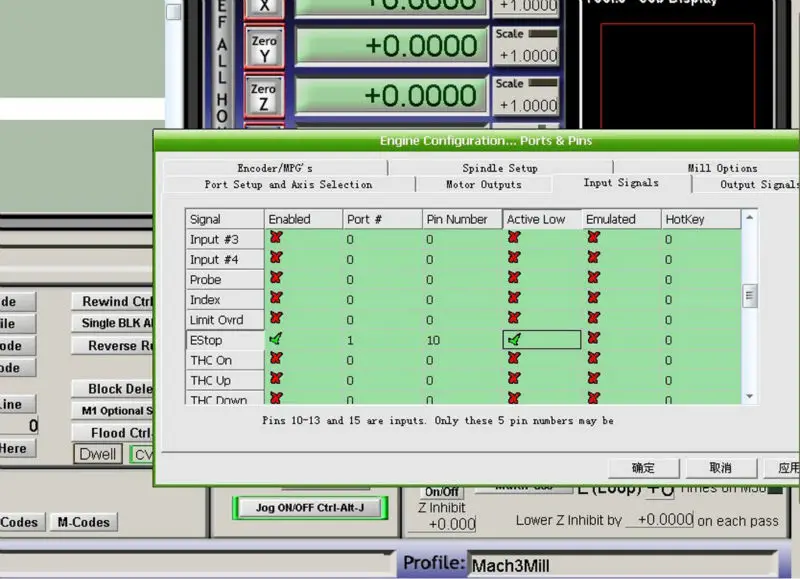800x579 pixels.
Task: Toggle Jog ON/OFF Ctrl-Alt-J button
Action: (310, 508)
